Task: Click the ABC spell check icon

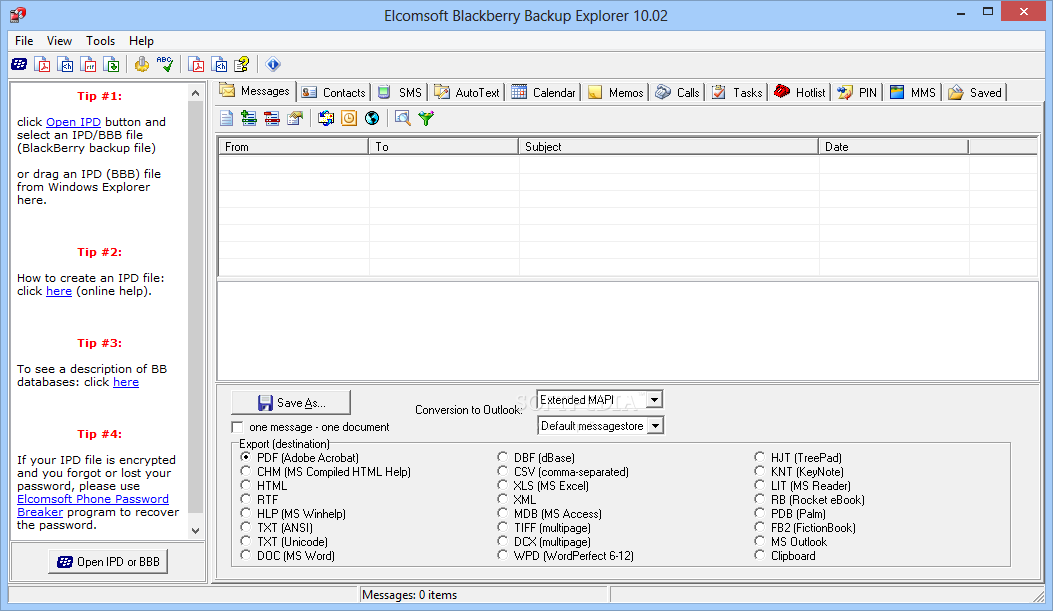Action: pyautogui.click(x=165, y=64)
